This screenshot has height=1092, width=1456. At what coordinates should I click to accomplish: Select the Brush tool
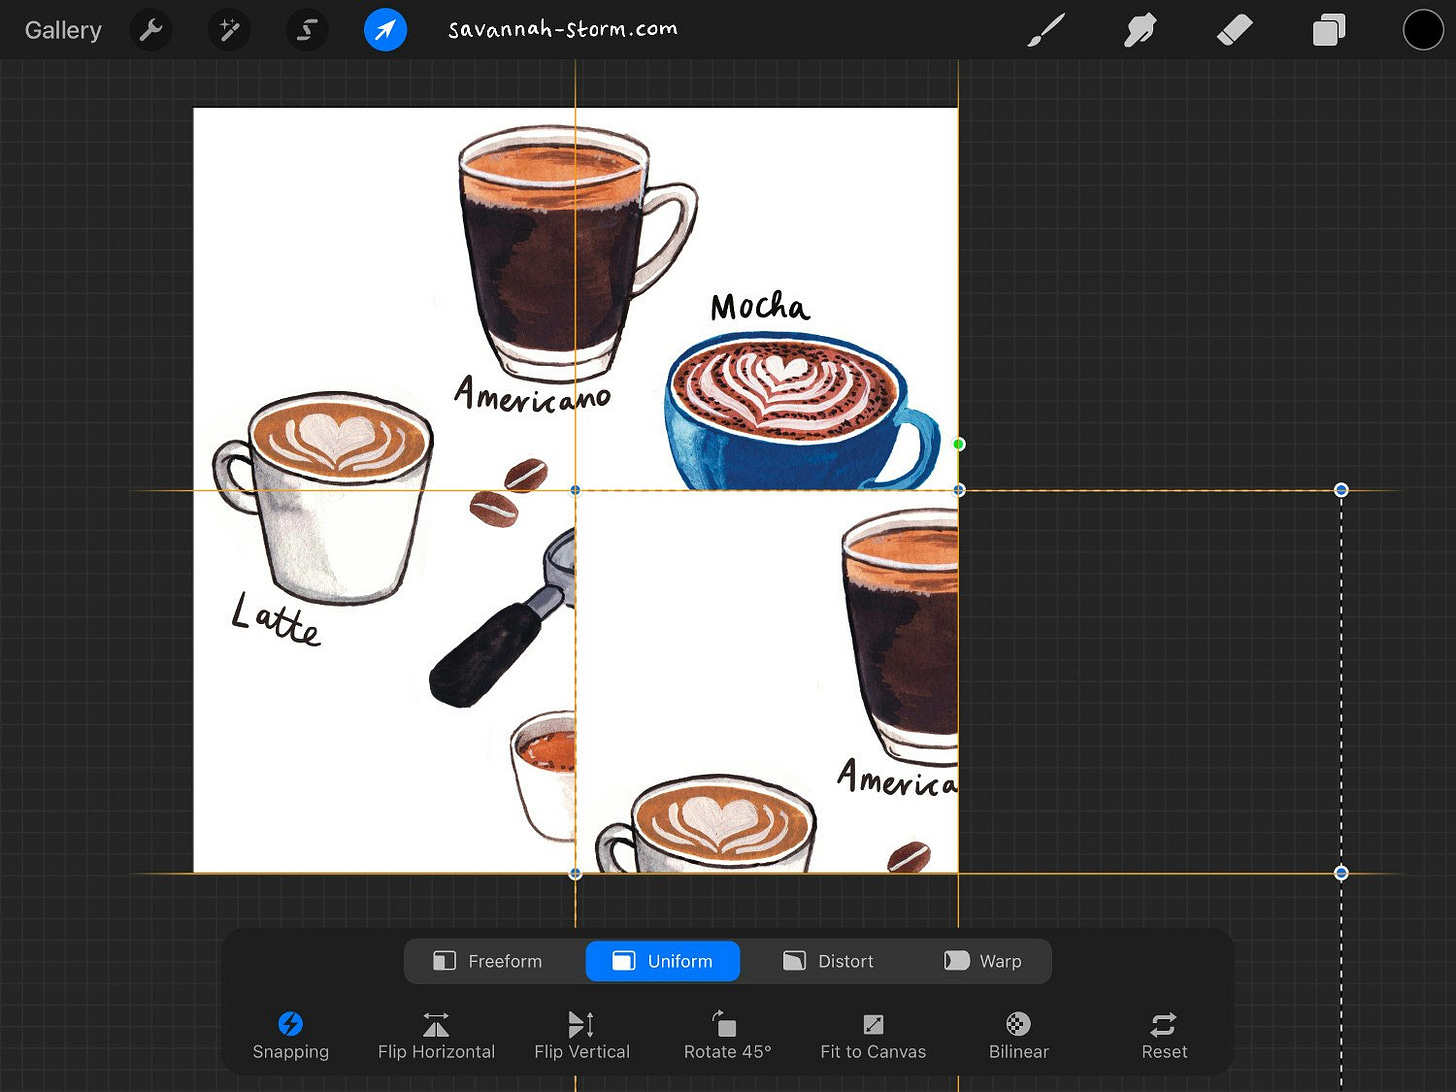click(1045, 30)
